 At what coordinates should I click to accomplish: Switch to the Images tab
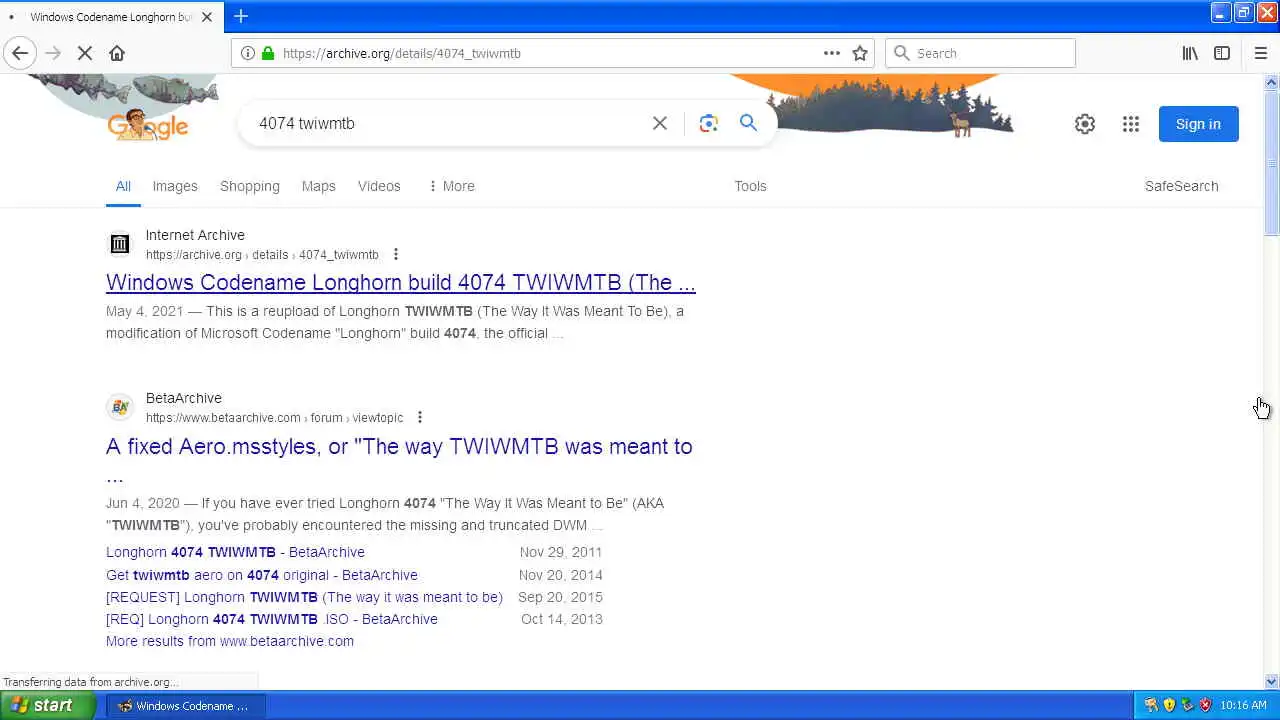click(175, 186)
